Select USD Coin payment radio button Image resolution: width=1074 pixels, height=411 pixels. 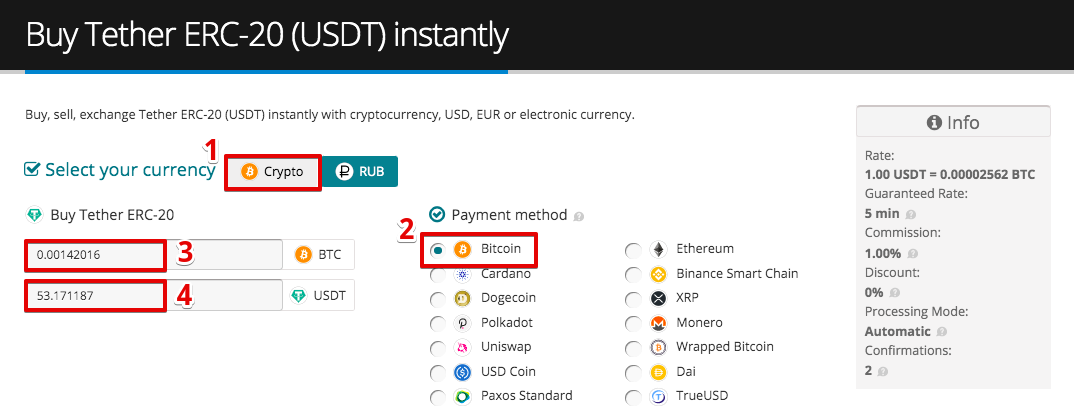(437, 373)
